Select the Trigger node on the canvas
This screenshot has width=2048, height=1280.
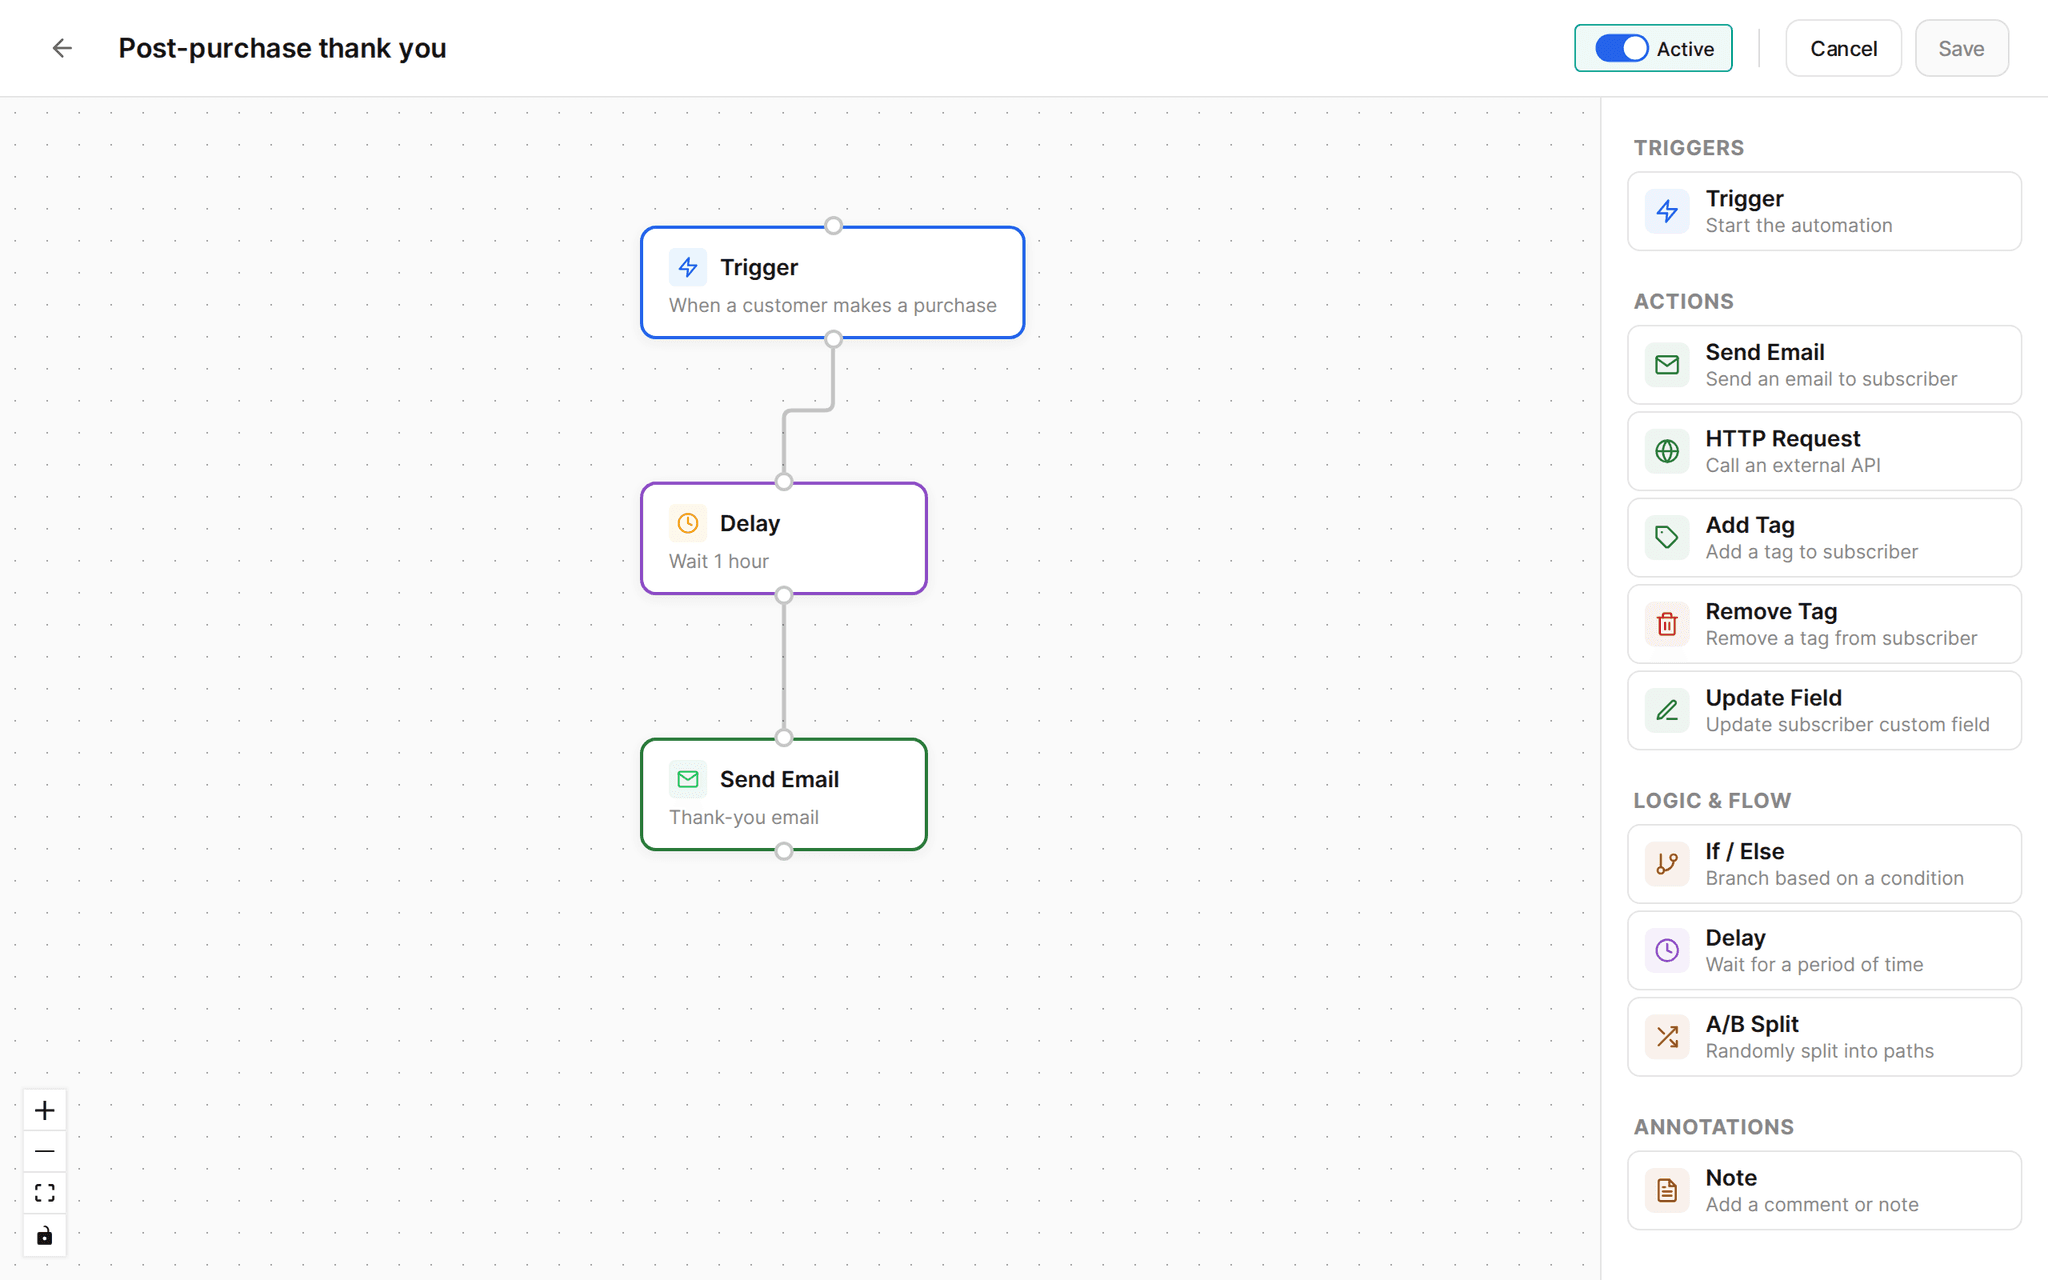pyautogui.click(x=833, y=283)
